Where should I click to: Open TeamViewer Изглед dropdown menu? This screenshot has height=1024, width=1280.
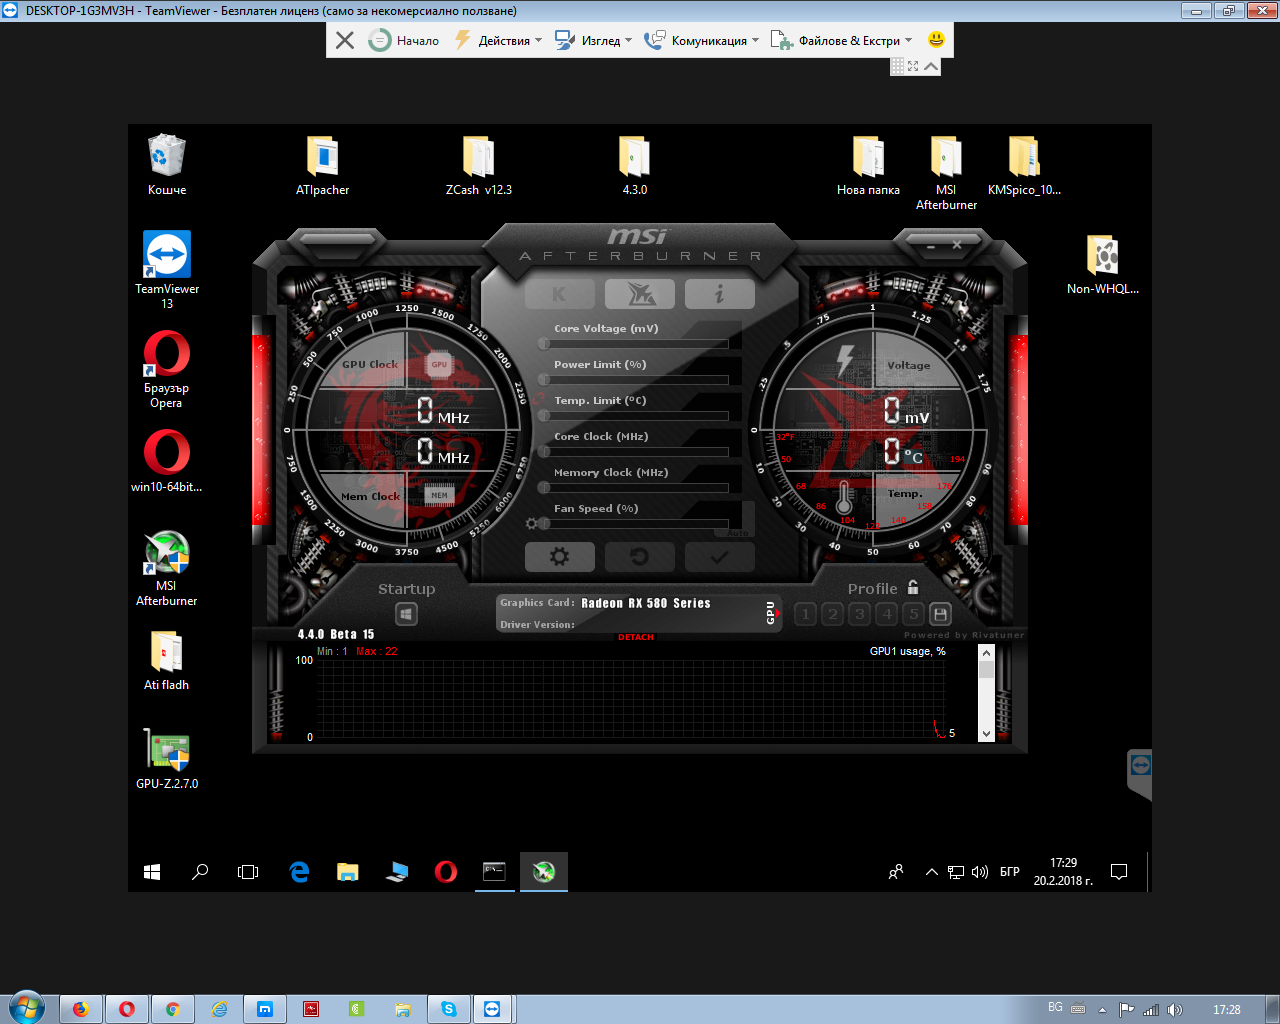594,40
